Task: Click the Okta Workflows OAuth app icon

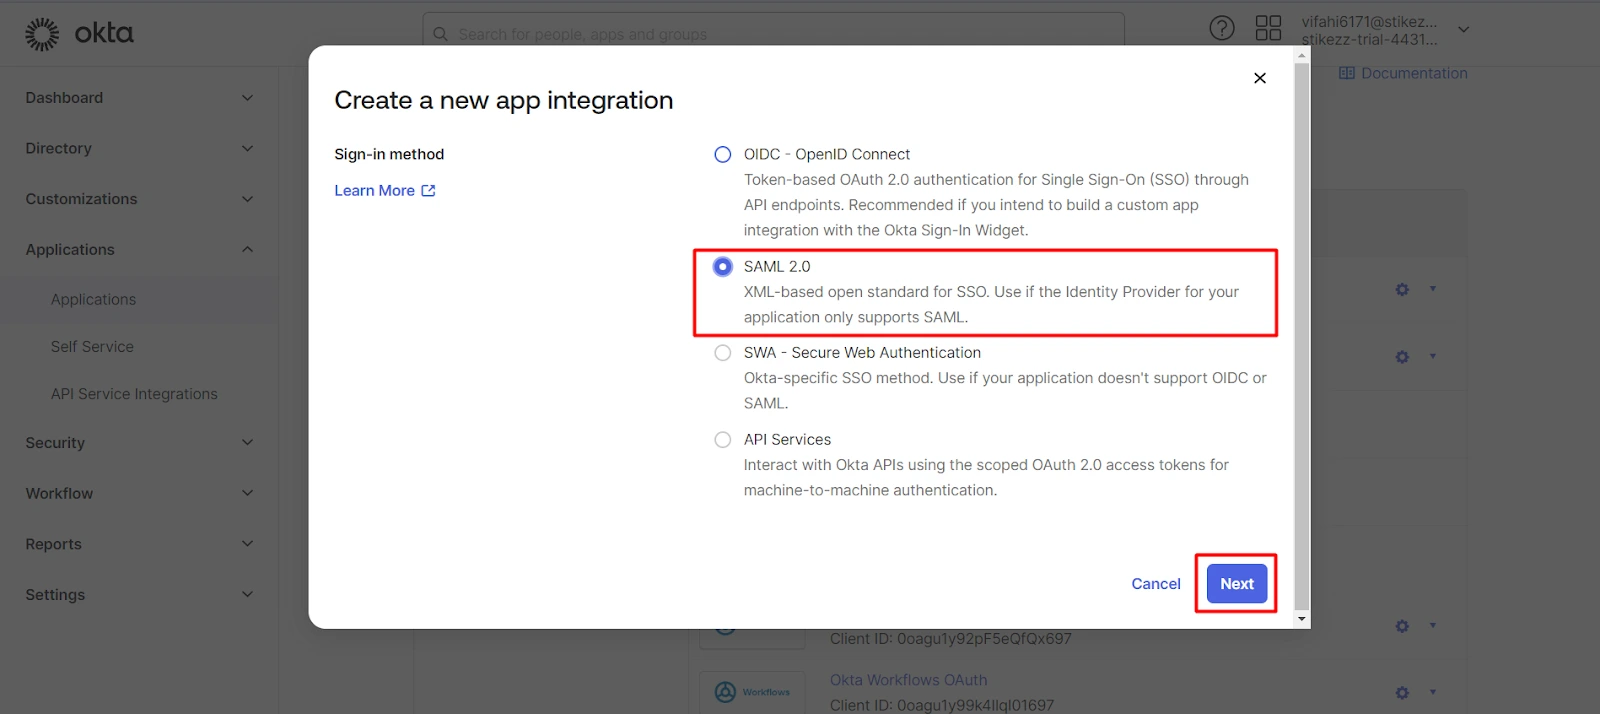Action: tap(753, 692)
